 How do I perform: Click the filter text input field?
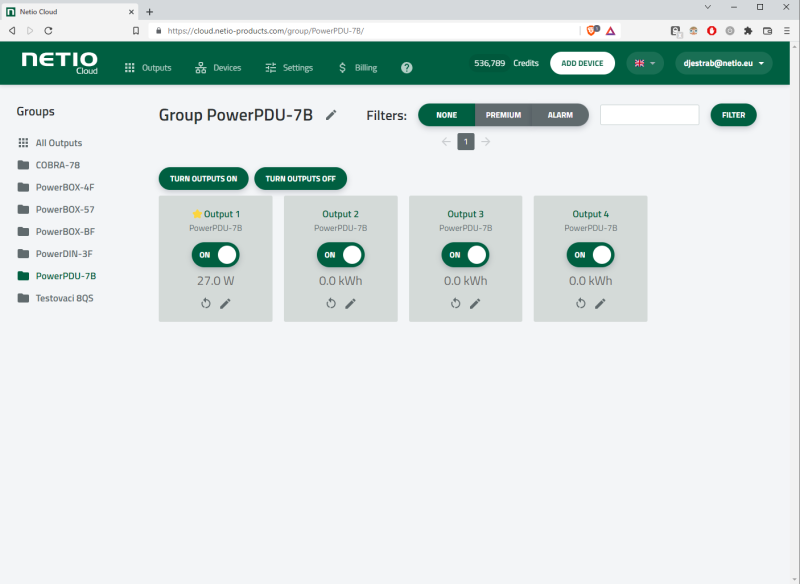(x=649, y=115)
